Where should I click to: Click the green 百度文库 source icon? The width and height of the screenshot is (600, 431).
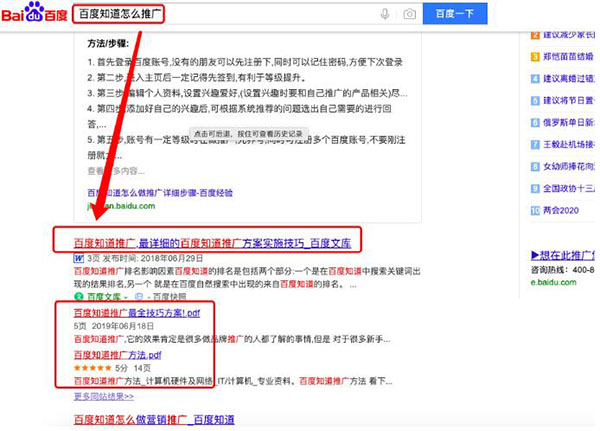pyautogui.click(x=79, y=296)
